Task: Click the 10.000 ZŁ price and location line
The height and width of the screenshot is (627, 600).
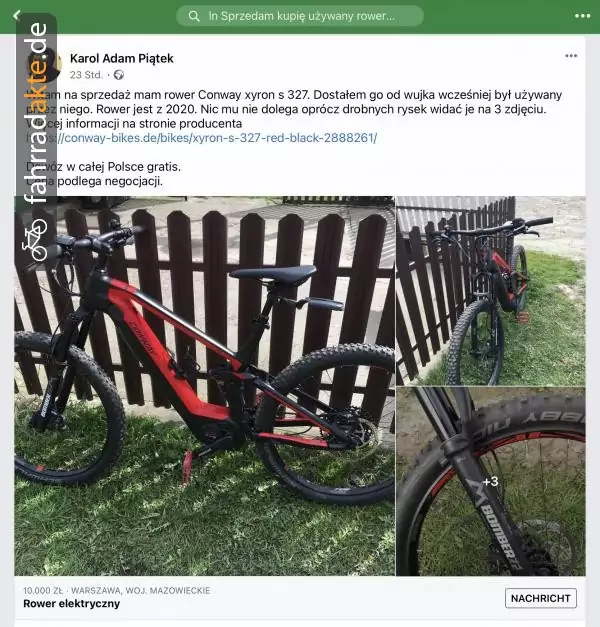Action: point(116,591)
